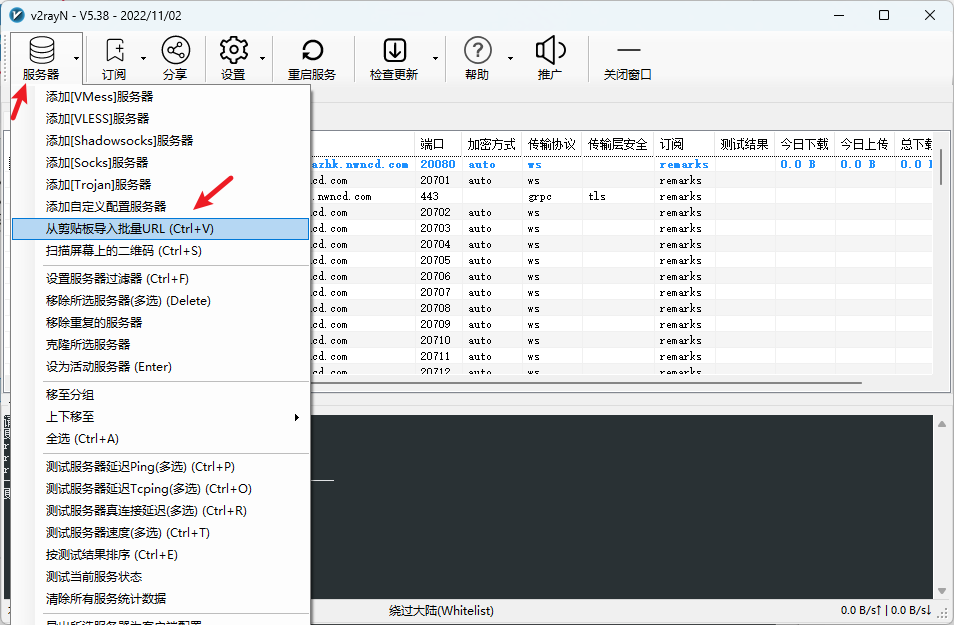Click the 关闭窗口 close window toolbar item
Screen dimensions: 954x625
click(x=628, y=58)
